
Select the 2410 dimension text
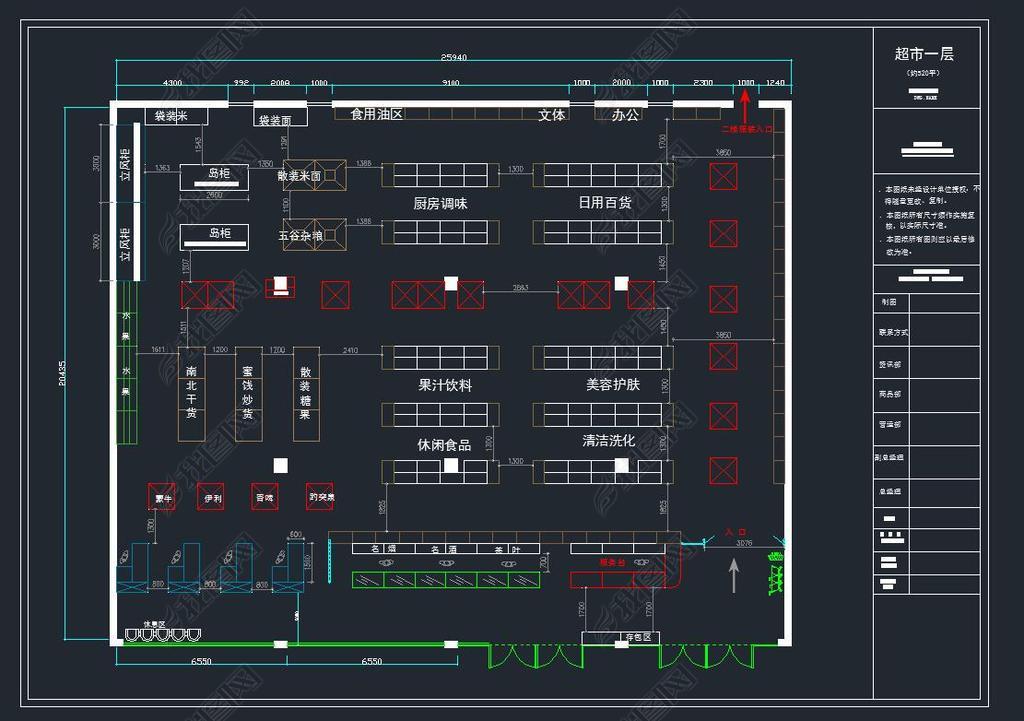[x=350, y=350]
